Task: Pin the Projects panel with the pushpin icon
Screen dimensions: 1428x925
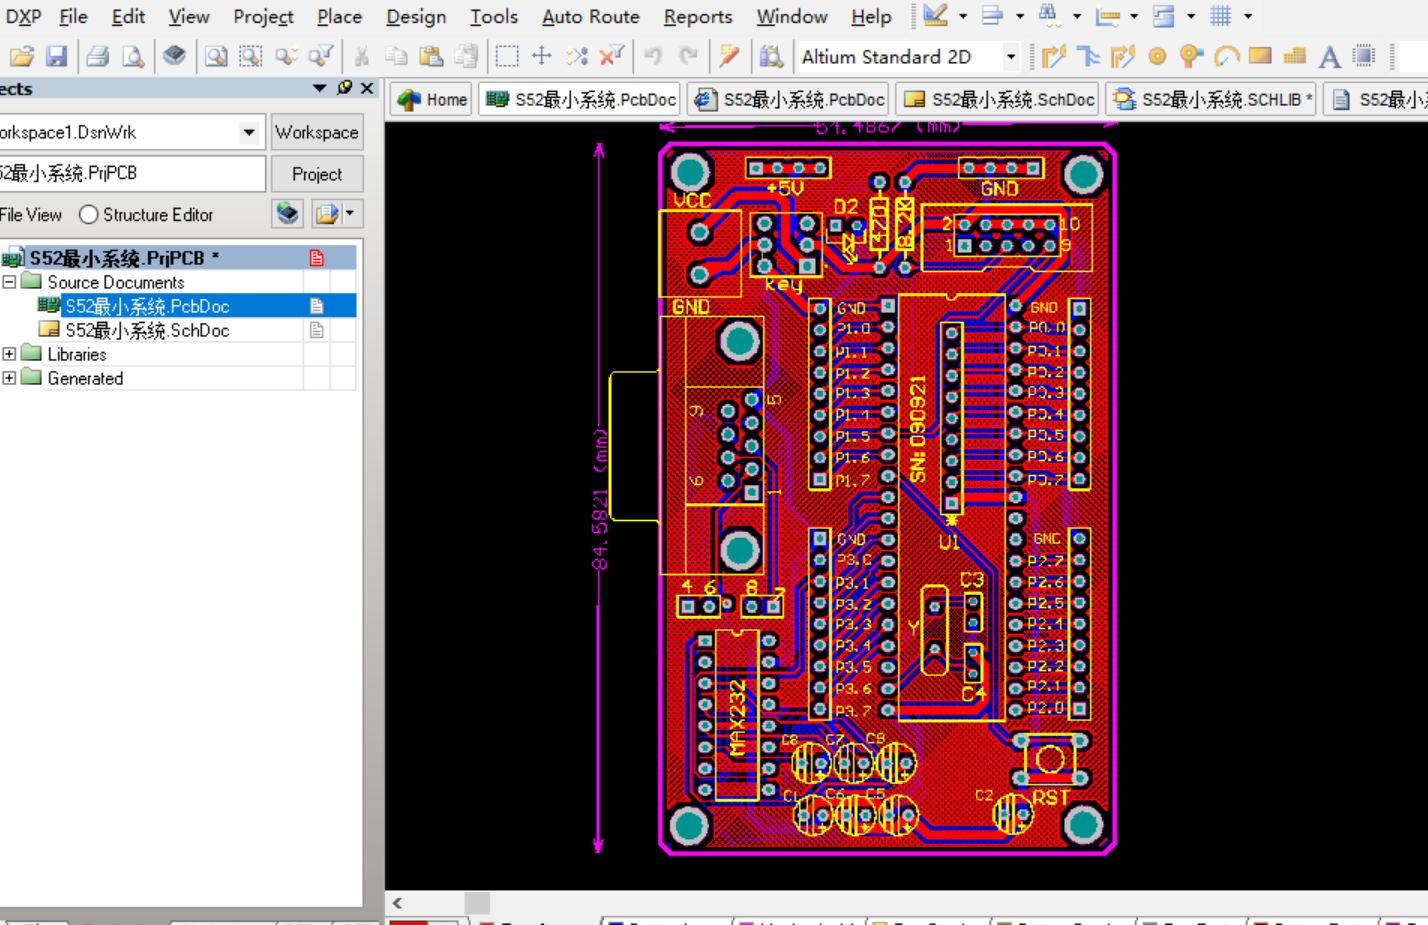Action: (x=345, y=88)
